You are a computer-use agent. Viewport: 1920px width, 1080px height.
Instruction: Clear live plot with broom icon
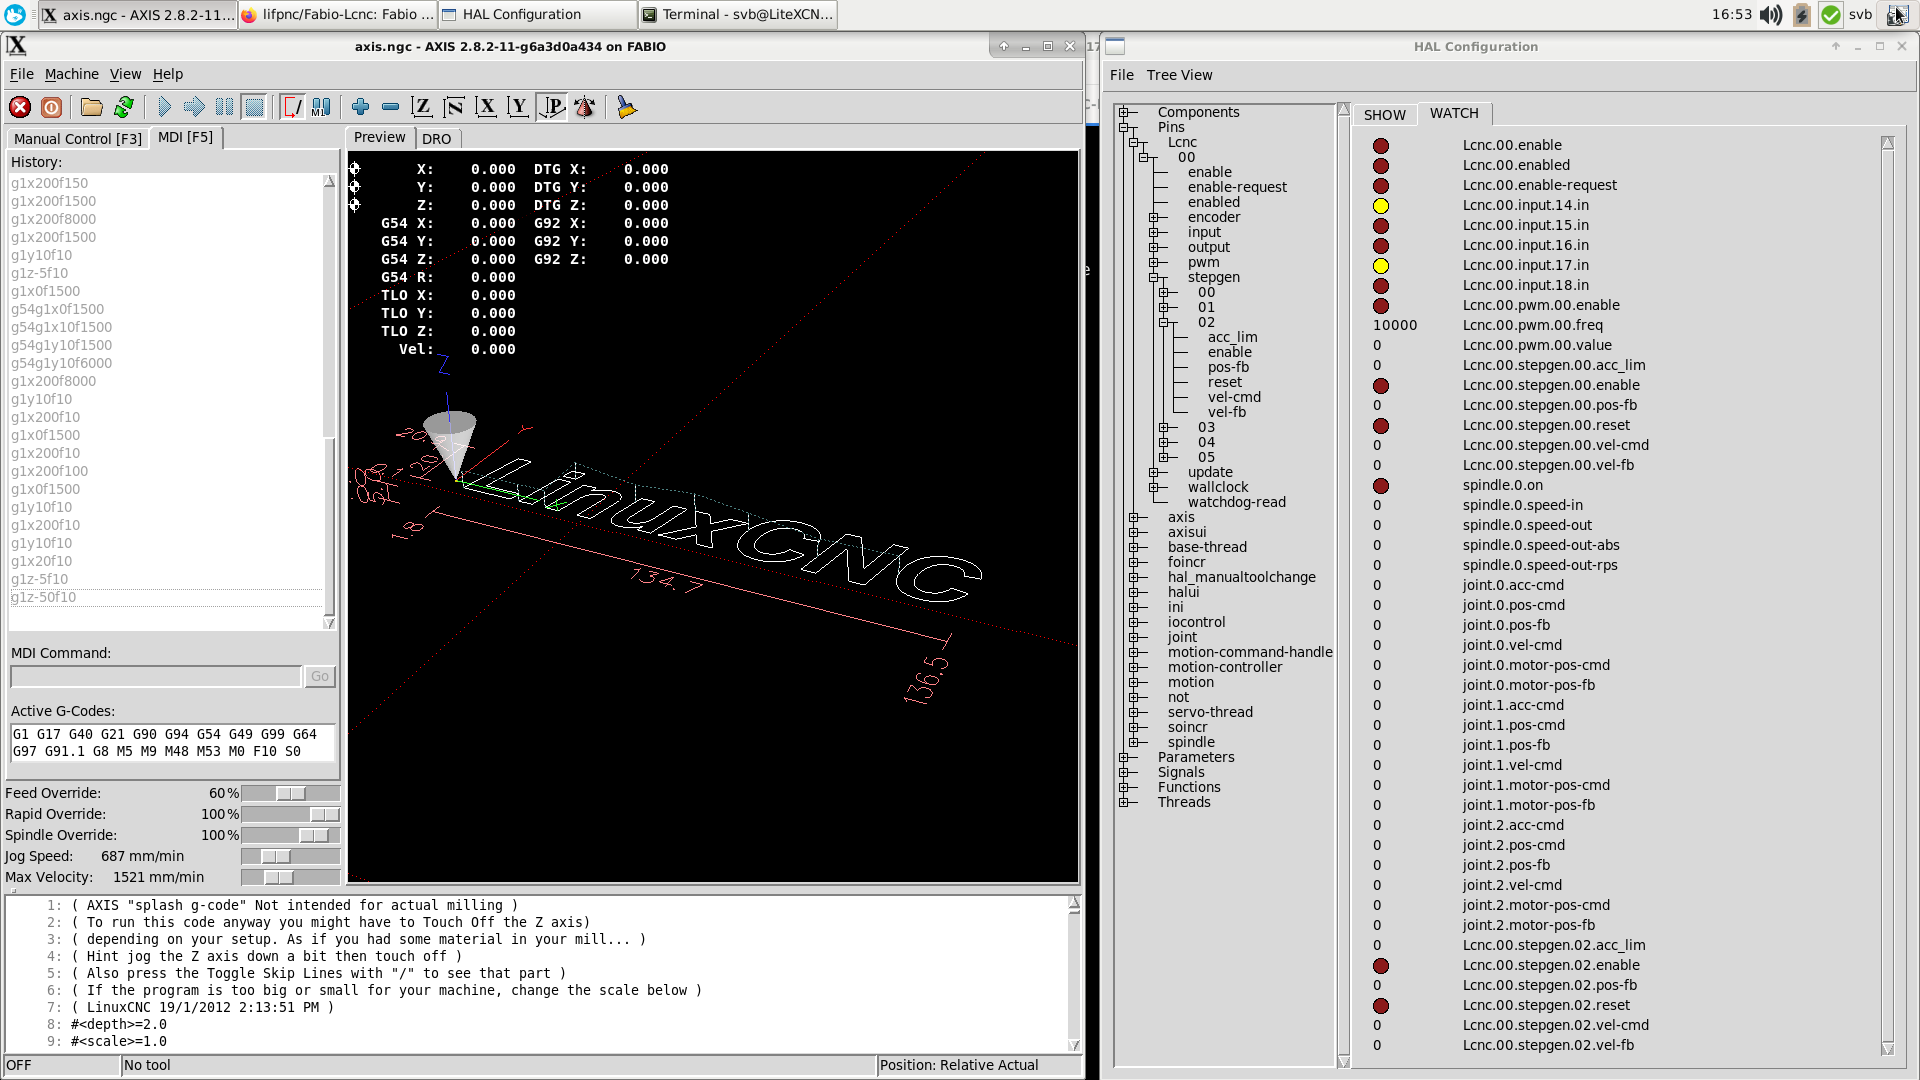(x=626, y=107)
